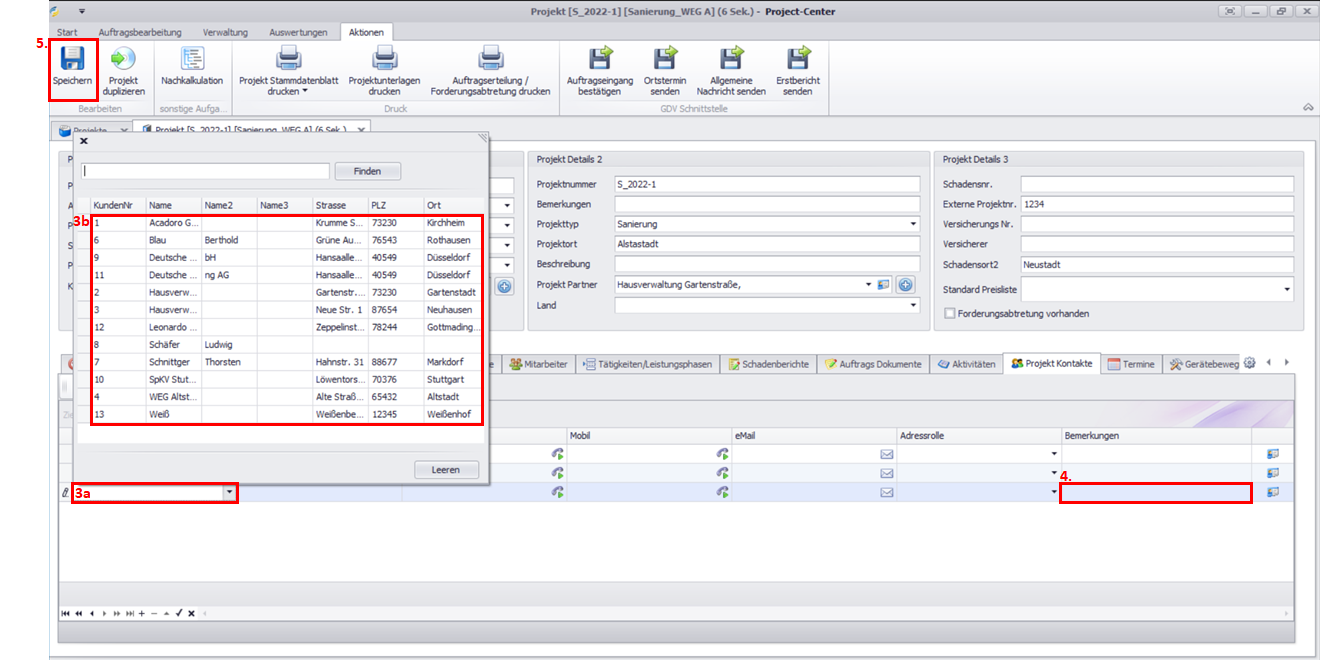Image resolution: width=1320 pixels, height=660 pixels.
Task: Switch to the Auswertungen ribbon tab
Action: coord(299,32)
